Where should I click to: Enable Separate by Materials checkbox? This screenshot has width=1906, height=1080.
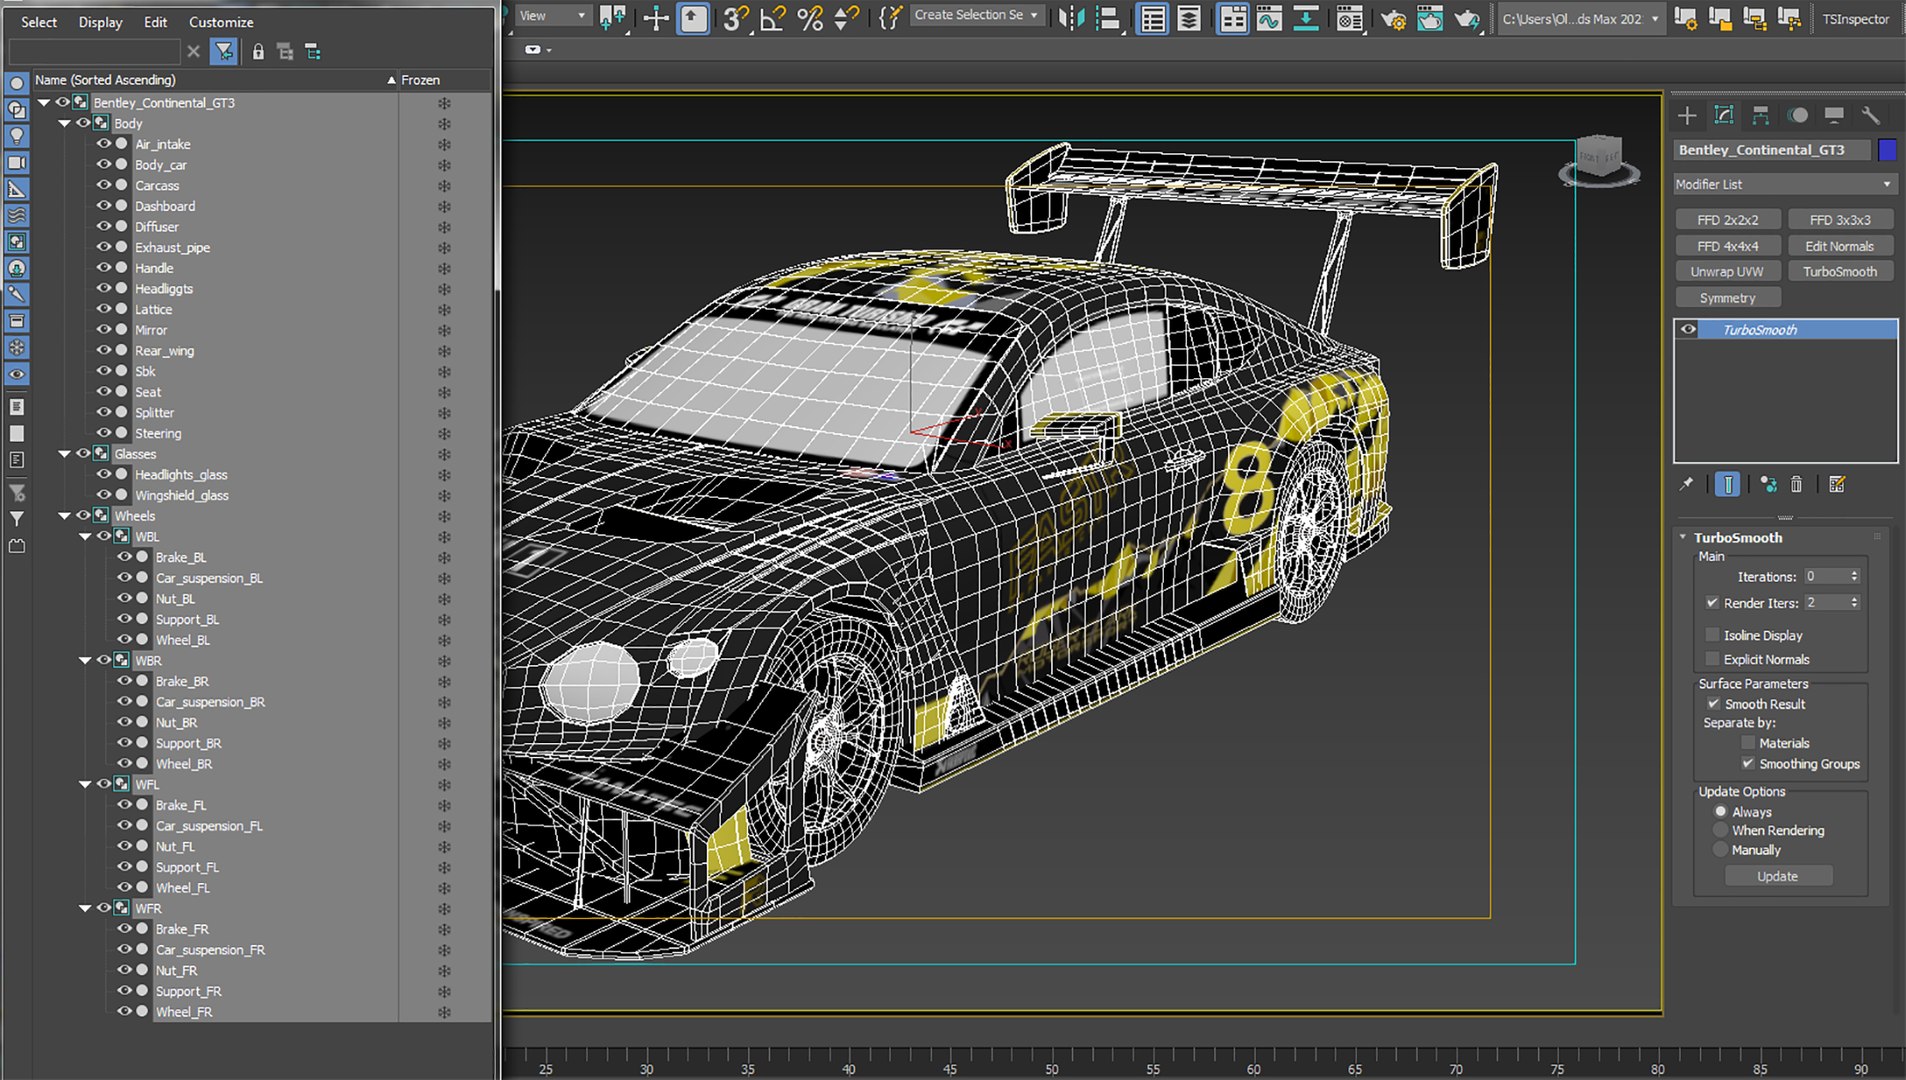click(x=1748, y=743)
